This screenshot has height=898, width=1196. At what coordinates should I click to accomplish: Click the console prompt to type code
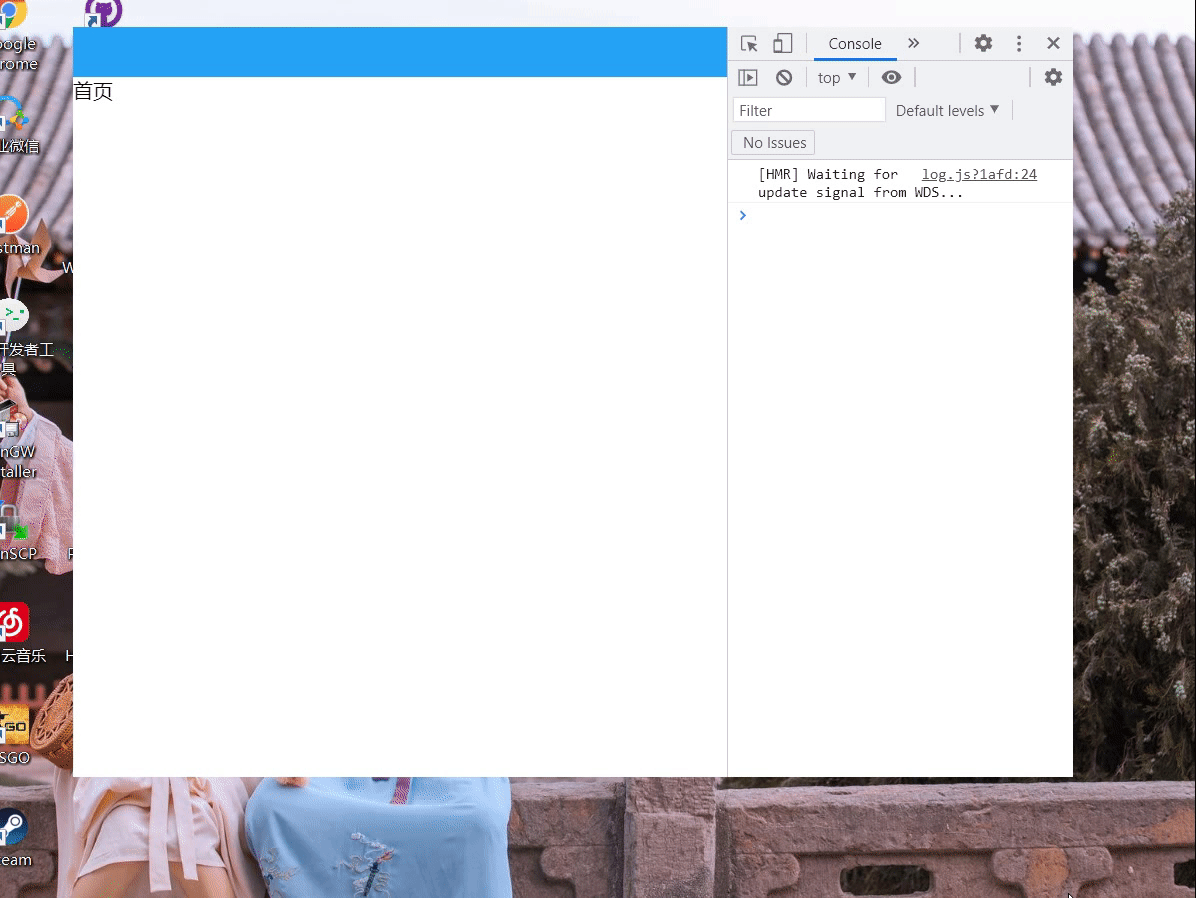pyautogui.click(x=800, y=215)
